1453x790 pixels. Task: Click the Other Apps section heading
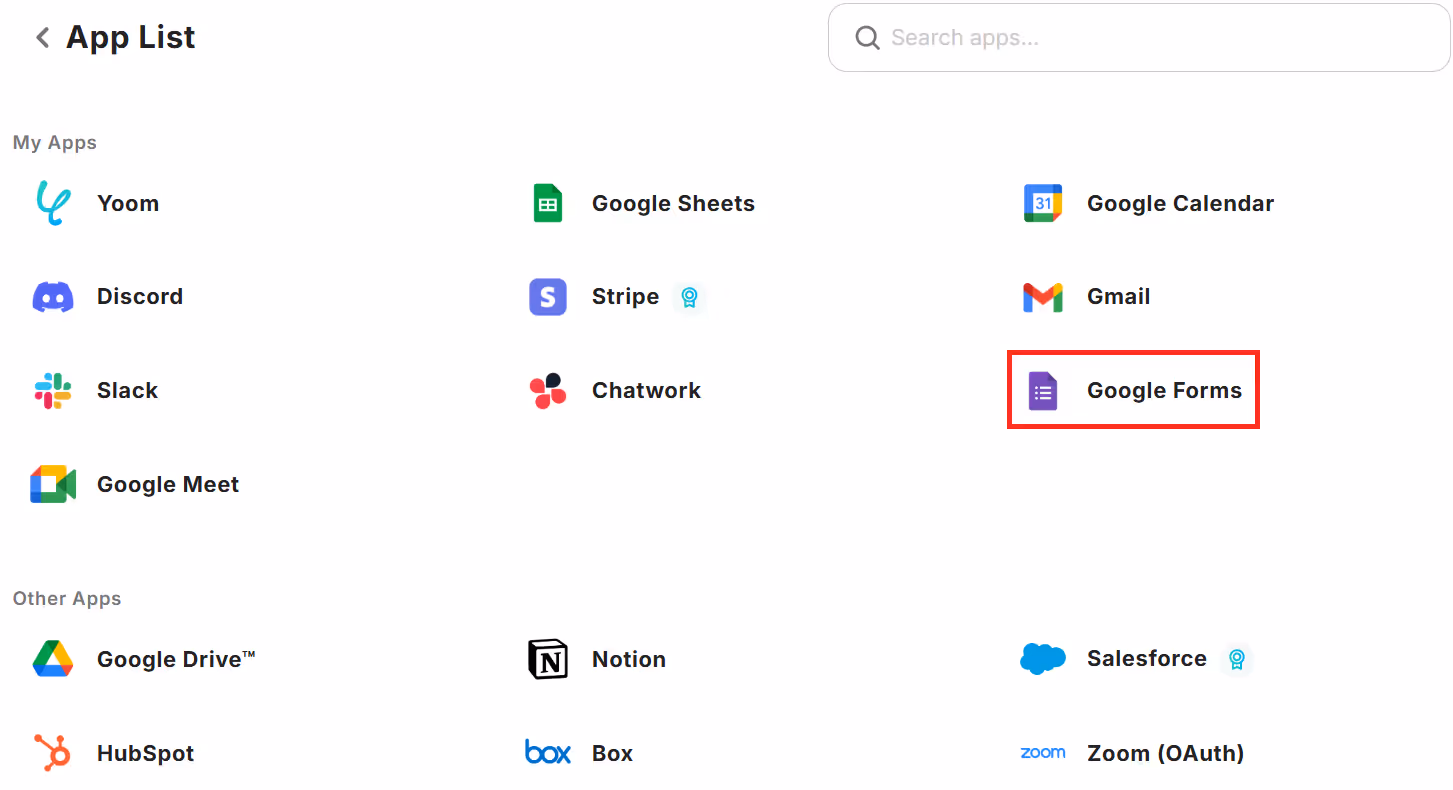pos(67,598)
